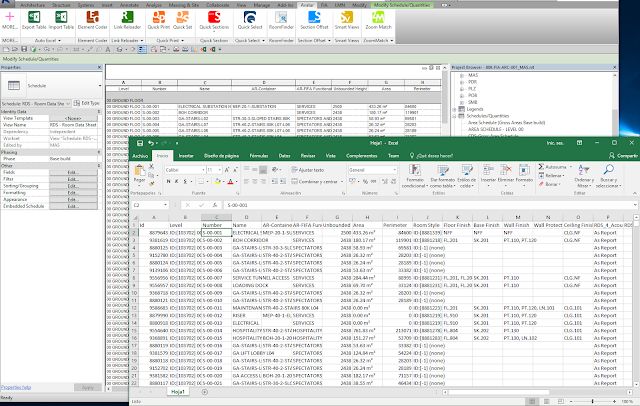Viewport: 640px width, 406px height.
Task: Save the Revit project from quick access toolbar
Action: tap(24, 49)
